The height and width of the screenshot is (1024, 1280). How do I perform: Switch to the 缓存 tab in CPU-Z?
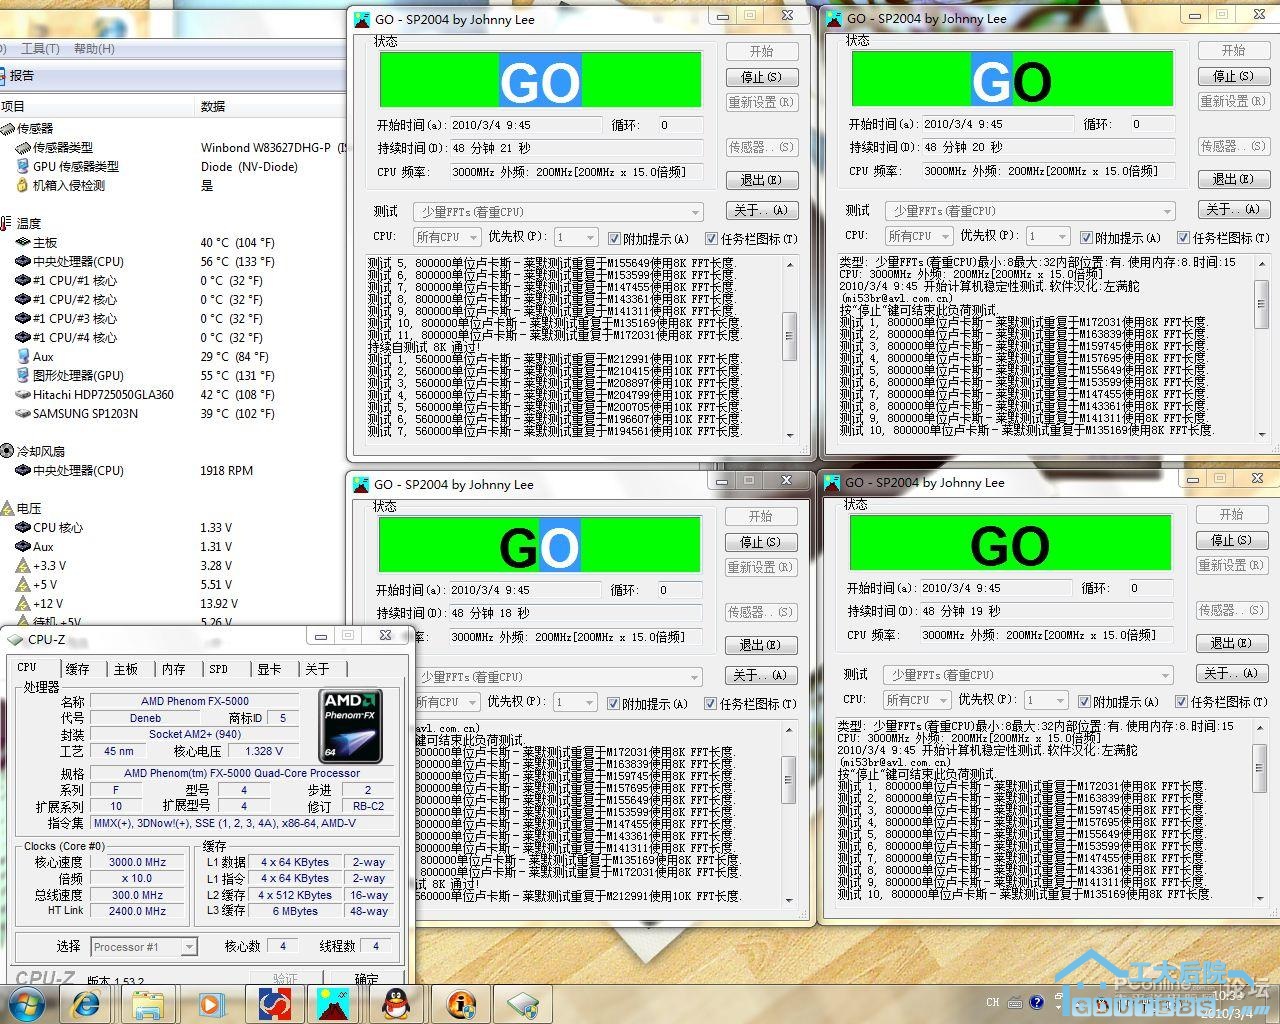pos(77,669)
